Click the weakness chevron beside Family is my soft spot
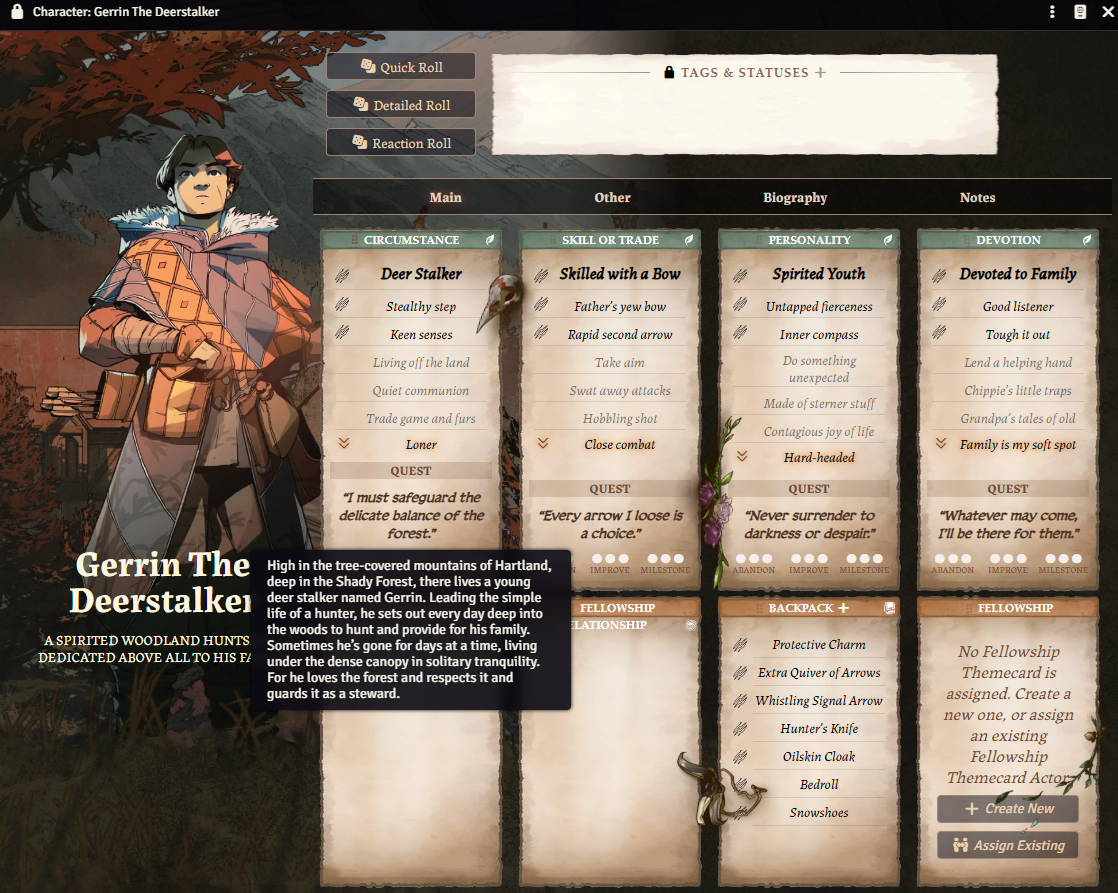Screen dimensions: 1118x893 point(940,443)
